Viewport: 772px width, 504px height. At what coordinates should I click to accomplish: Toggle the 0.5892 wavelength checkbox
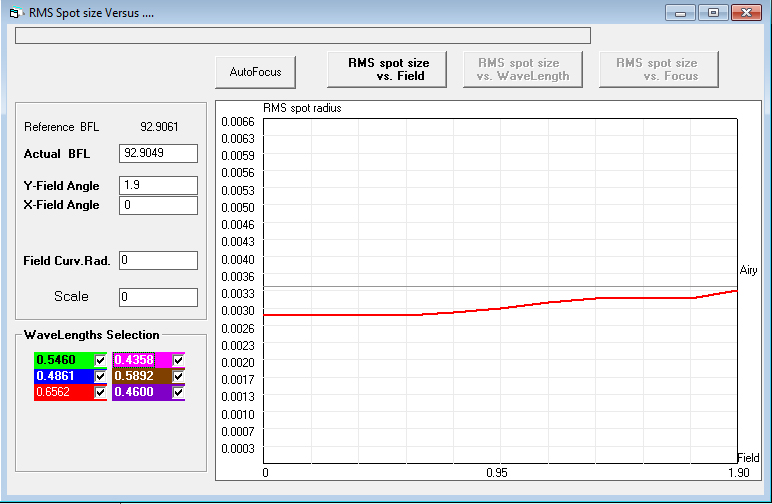pyautogui.click(x=178, y=377)
